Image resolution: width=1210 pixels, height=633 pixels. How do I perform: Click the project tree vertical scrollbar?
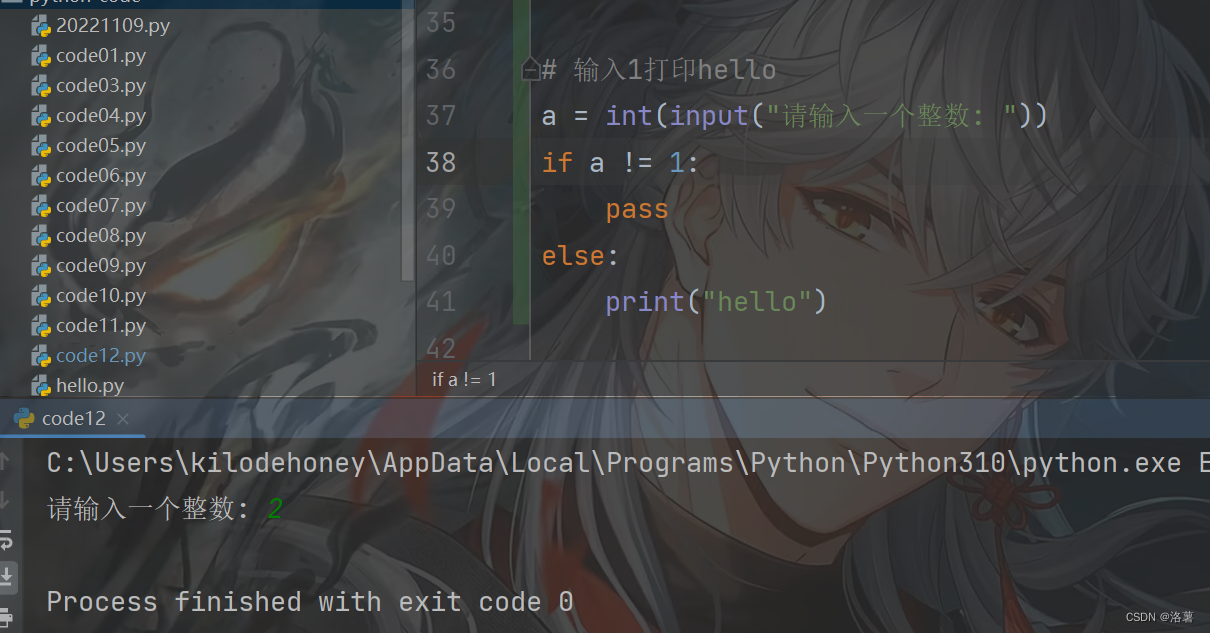tap(407, 140)
